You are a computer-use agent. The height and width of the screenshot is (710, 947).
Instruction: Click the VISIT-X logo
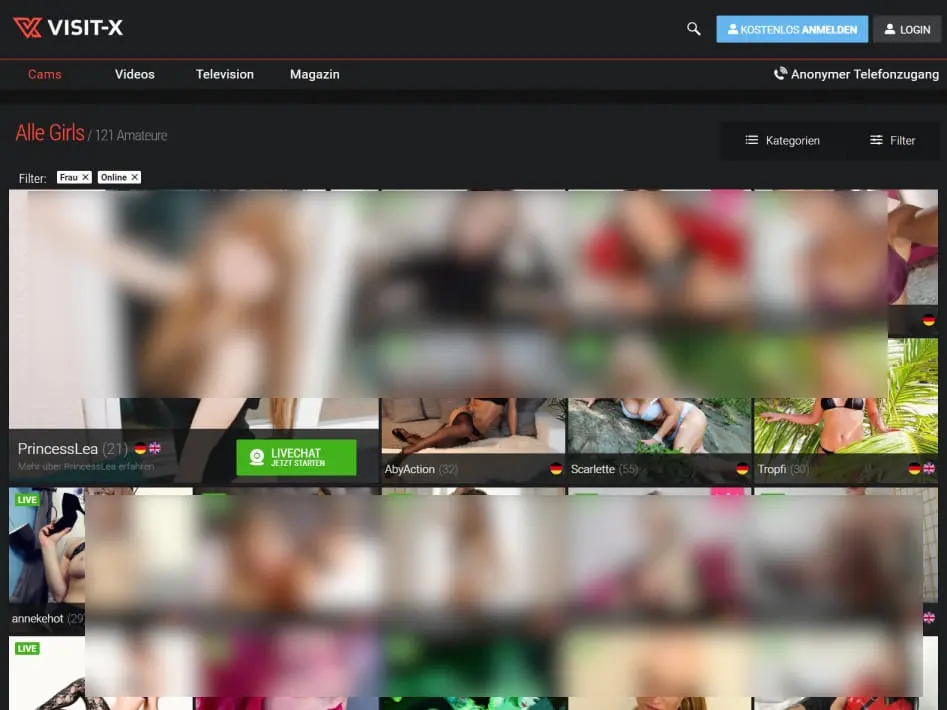point(68,28)
